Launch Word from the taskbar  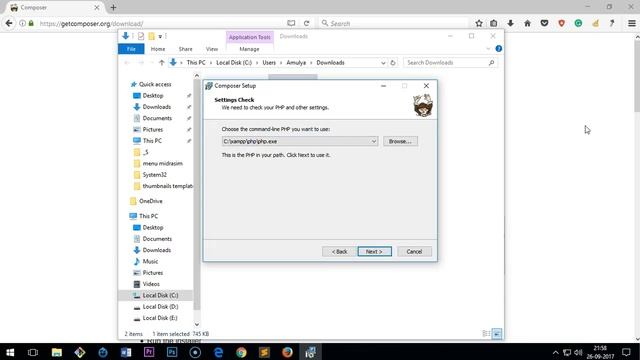[126, 352]
